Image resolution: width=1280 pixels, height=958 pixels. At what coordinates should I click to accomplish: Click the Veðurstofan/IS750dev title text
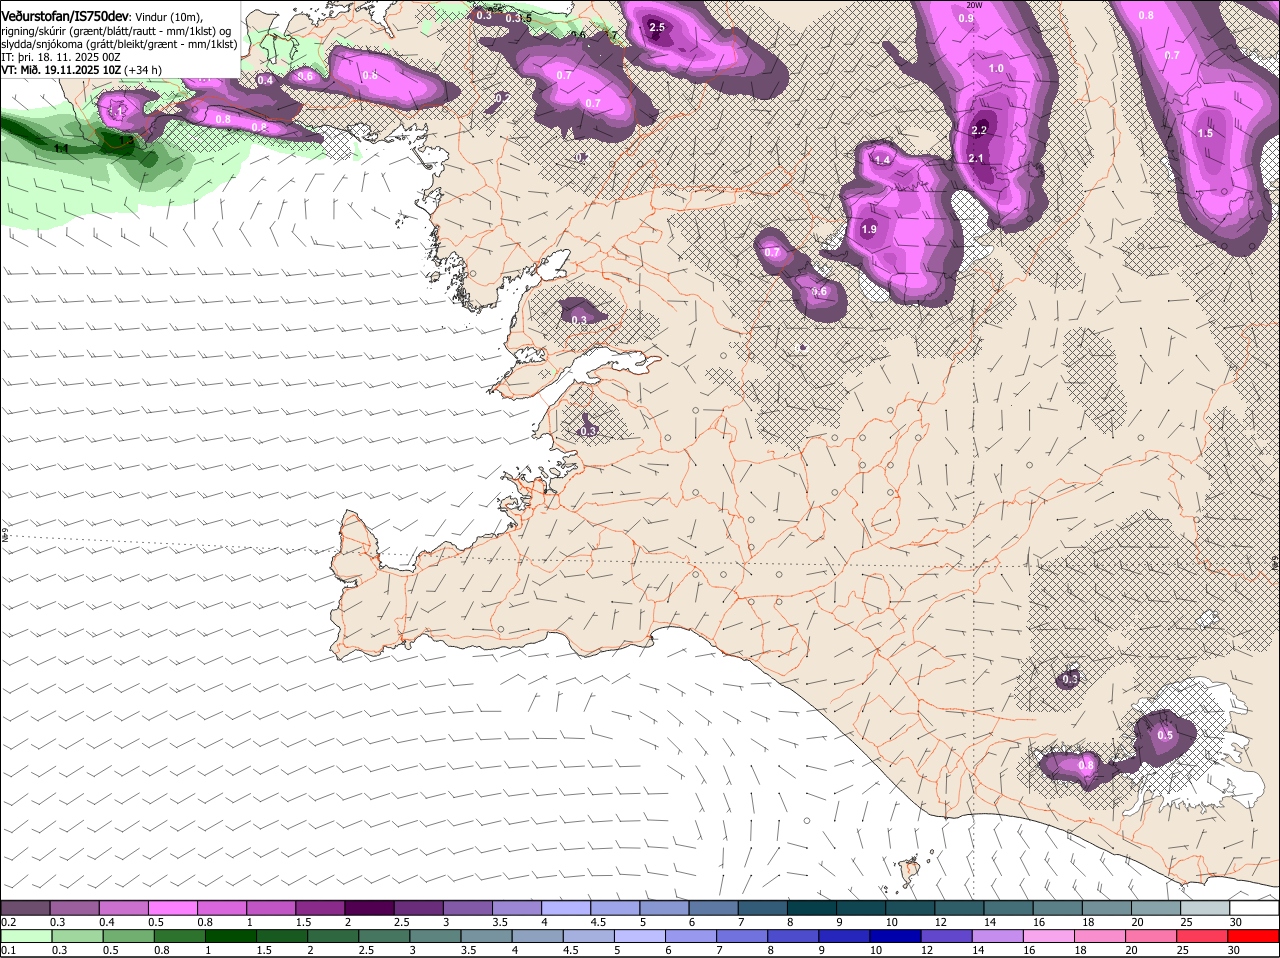[x=65, y=17]
